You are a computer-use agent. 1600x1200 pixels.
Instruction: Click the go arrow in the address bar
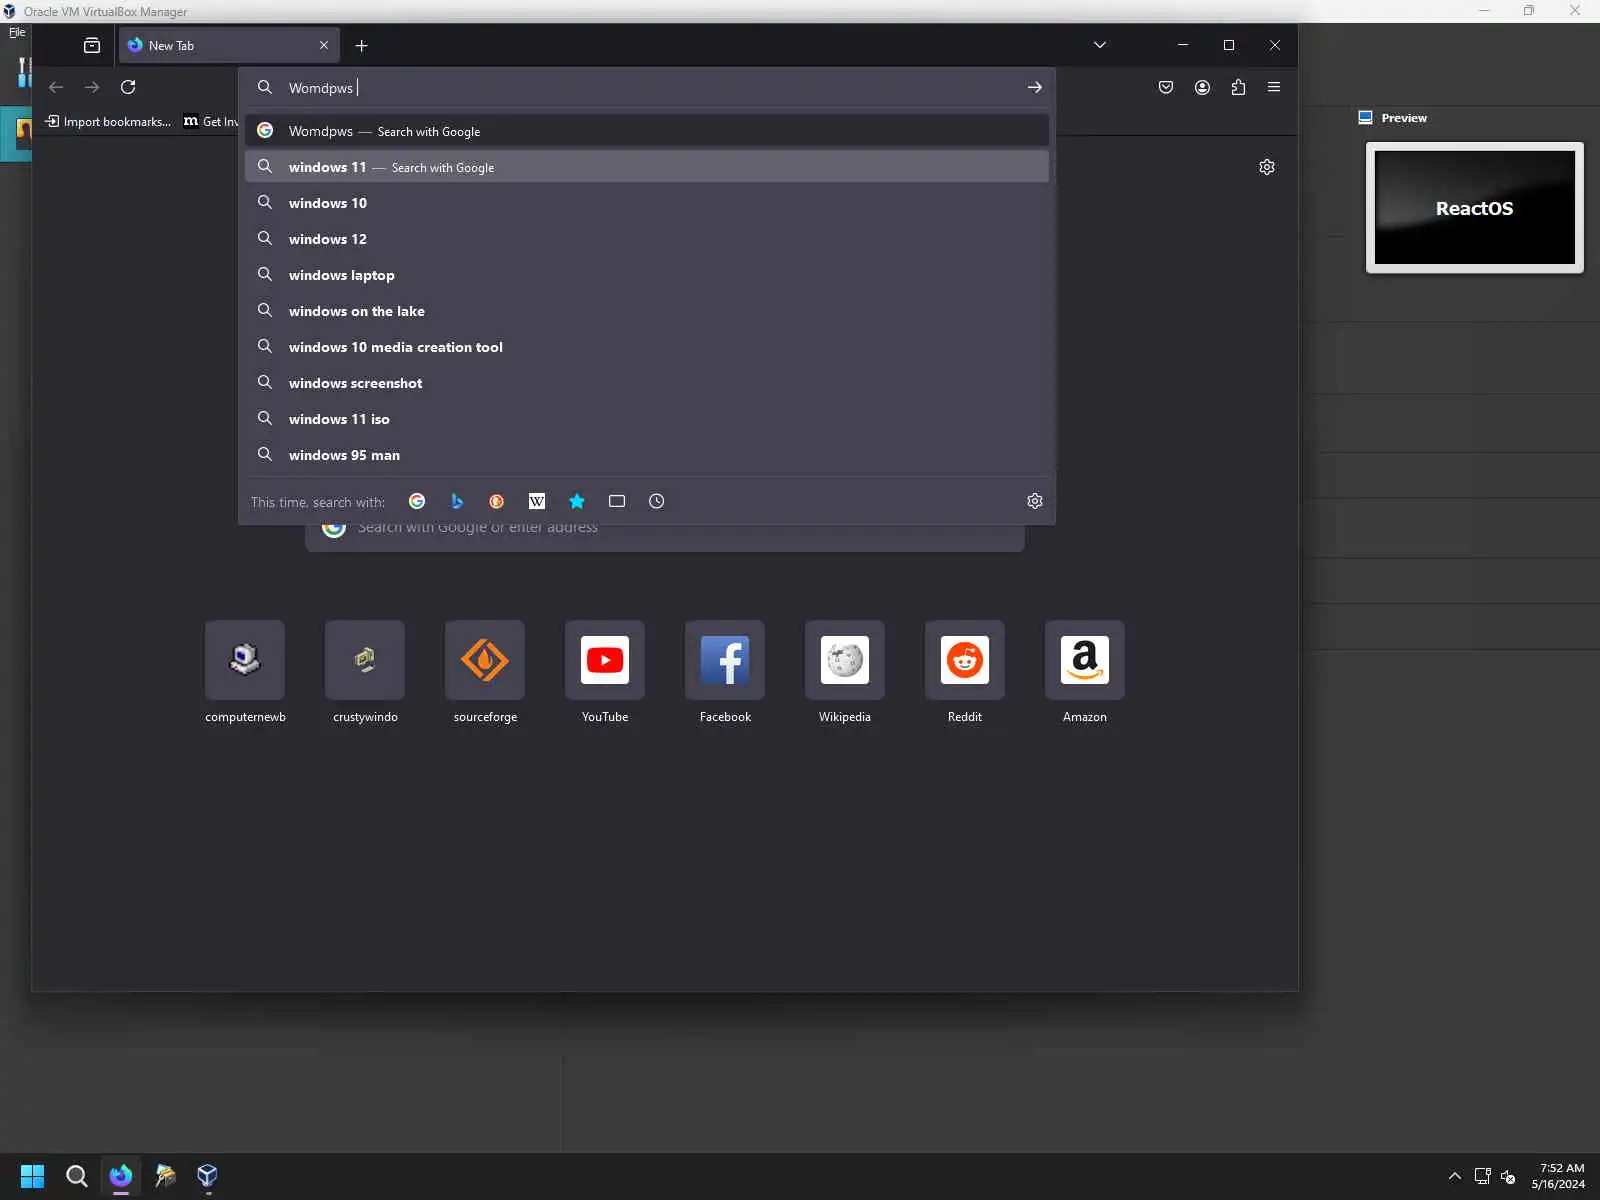coord(1035,87)
